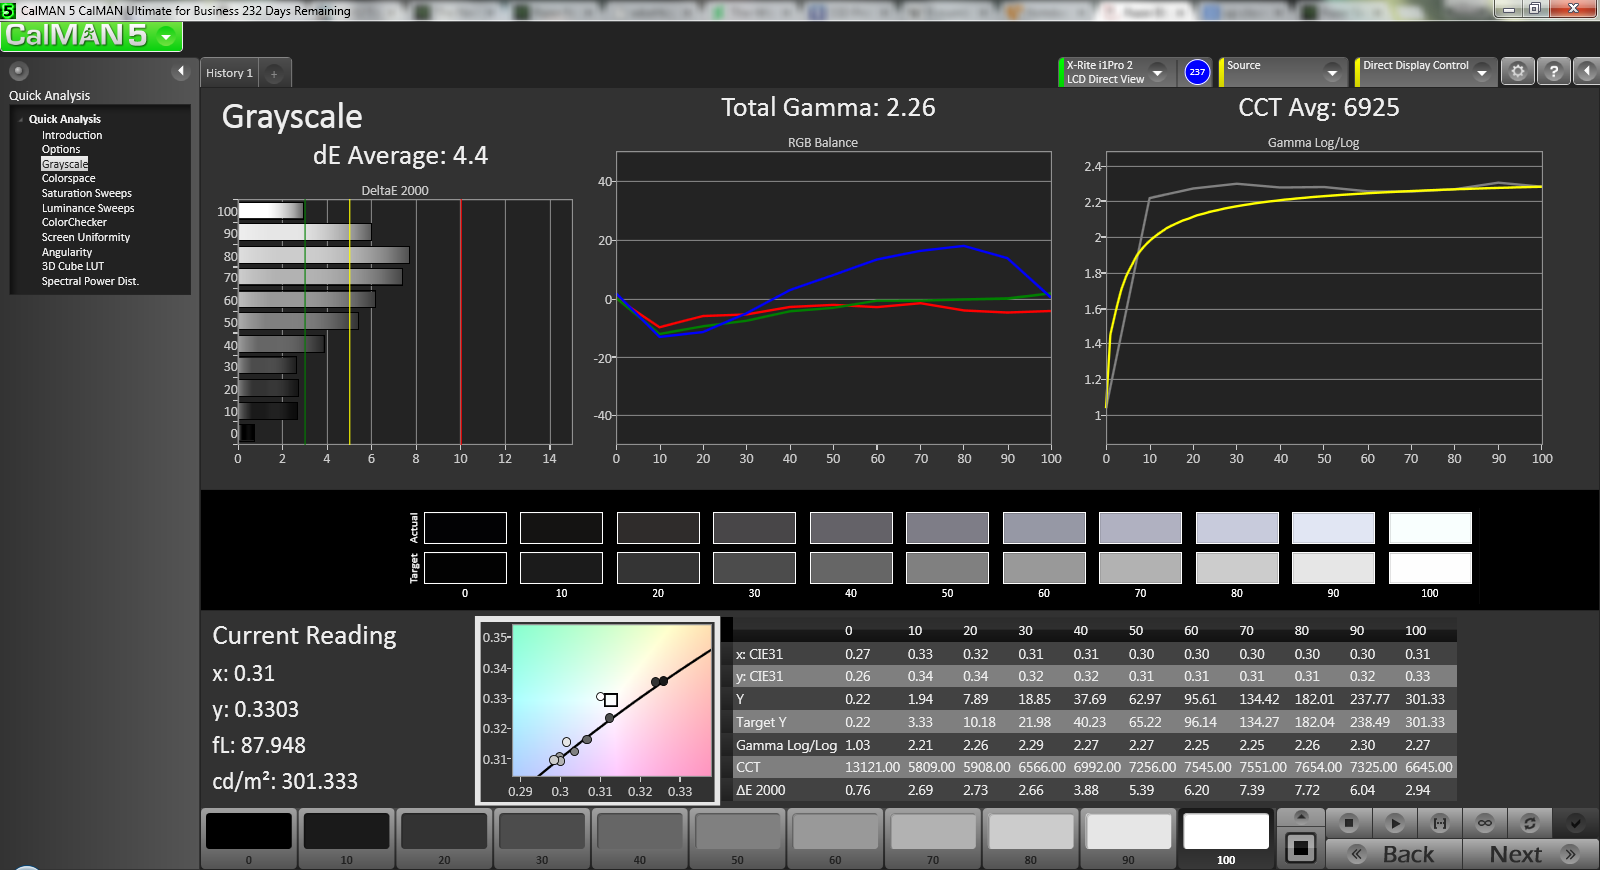Click the Grayscale item in the workflow list
This screenshot has height=870, width=1600.
(x=65, y=164)
